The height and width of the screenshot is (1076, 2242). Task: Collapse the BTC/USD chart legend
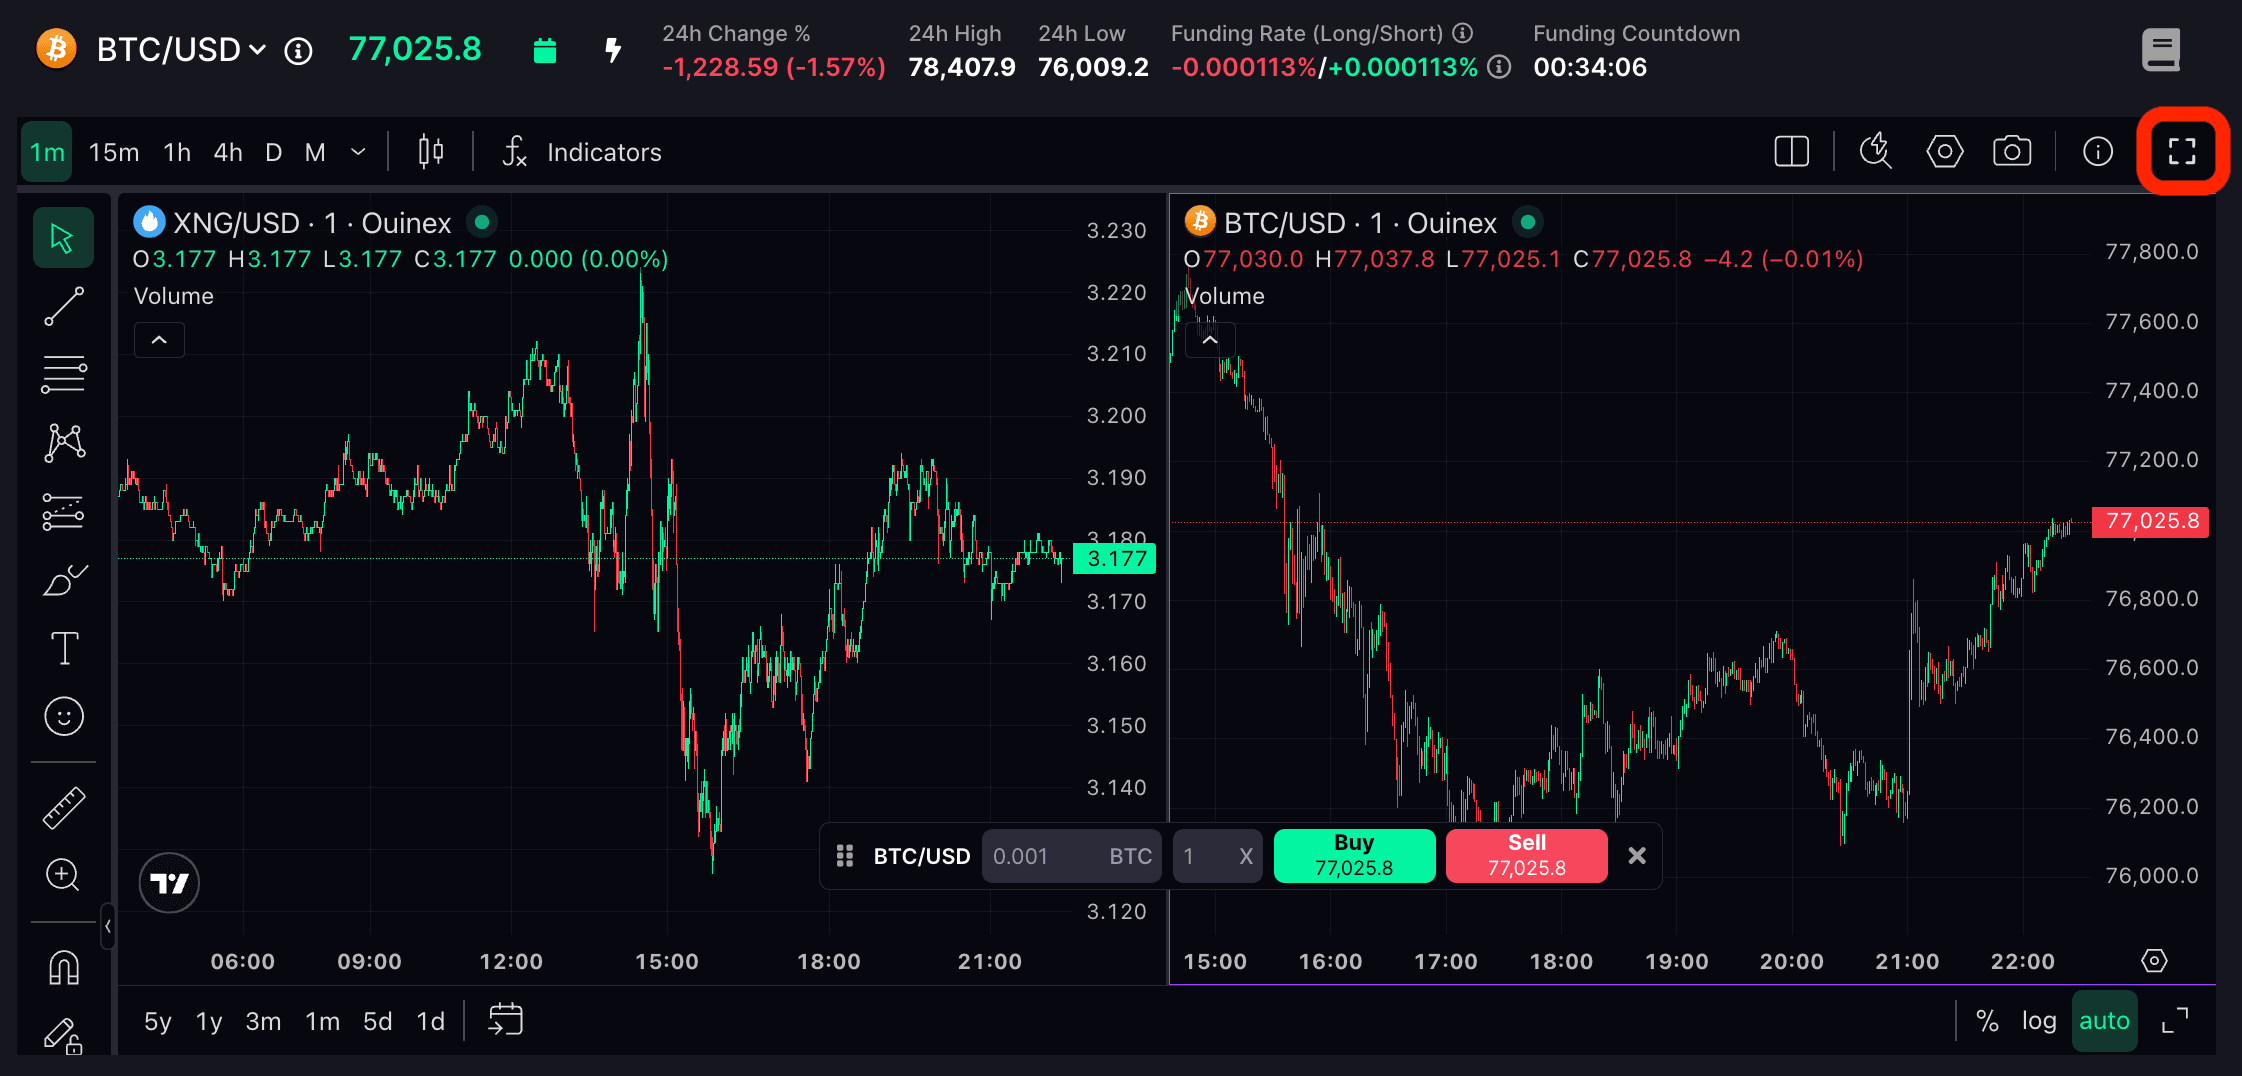1210,340
